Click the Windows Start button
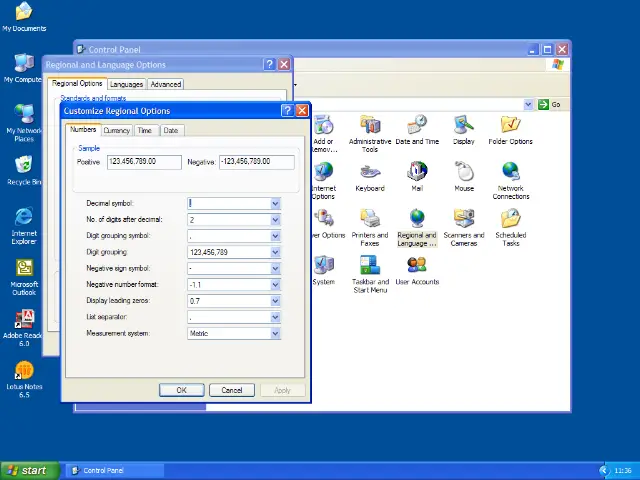This screenshot has width=640, height=480. [28, 470]
